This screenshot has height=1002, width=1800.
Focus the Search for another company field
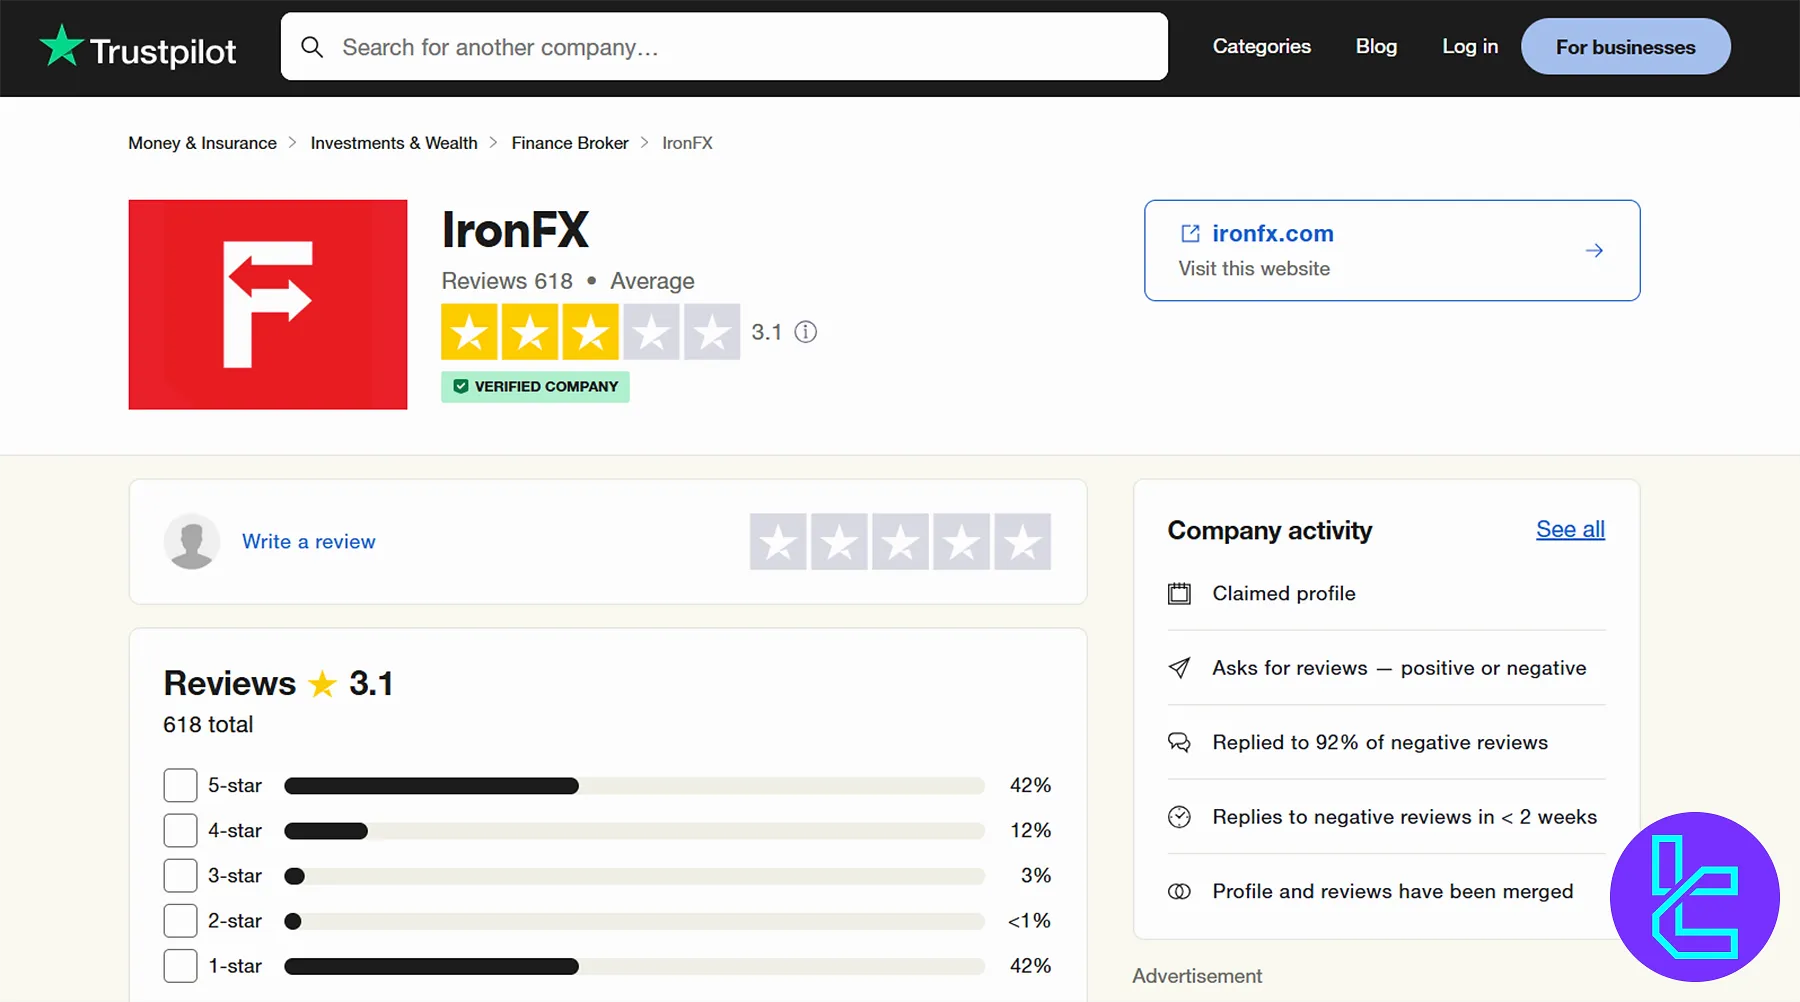pyautogui.click(x=740, y=47)
